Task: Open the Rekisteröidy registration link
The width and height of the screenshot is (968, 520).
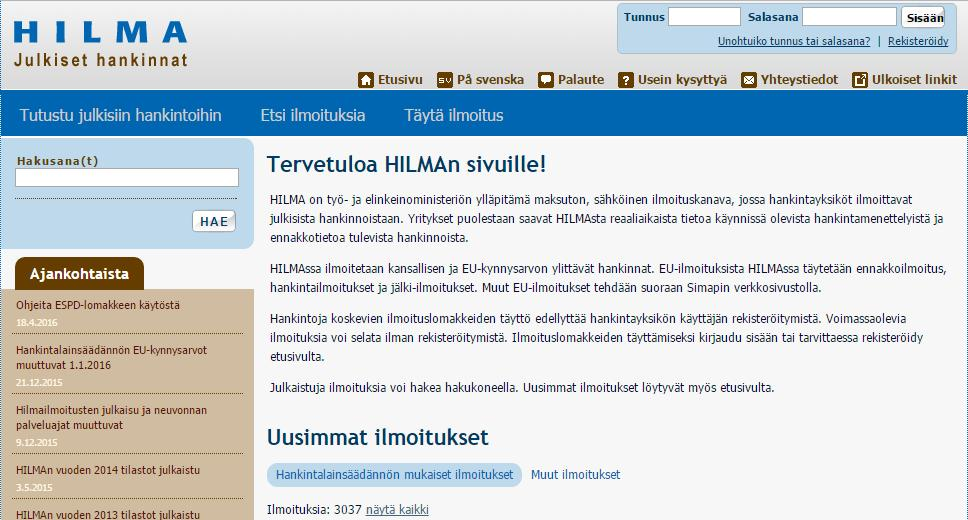Action: (918, 41)
